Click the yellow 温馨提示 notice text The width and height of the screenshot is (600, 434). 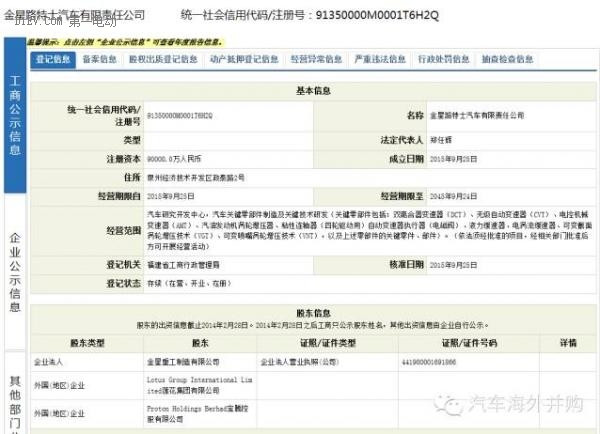[124, 42]
